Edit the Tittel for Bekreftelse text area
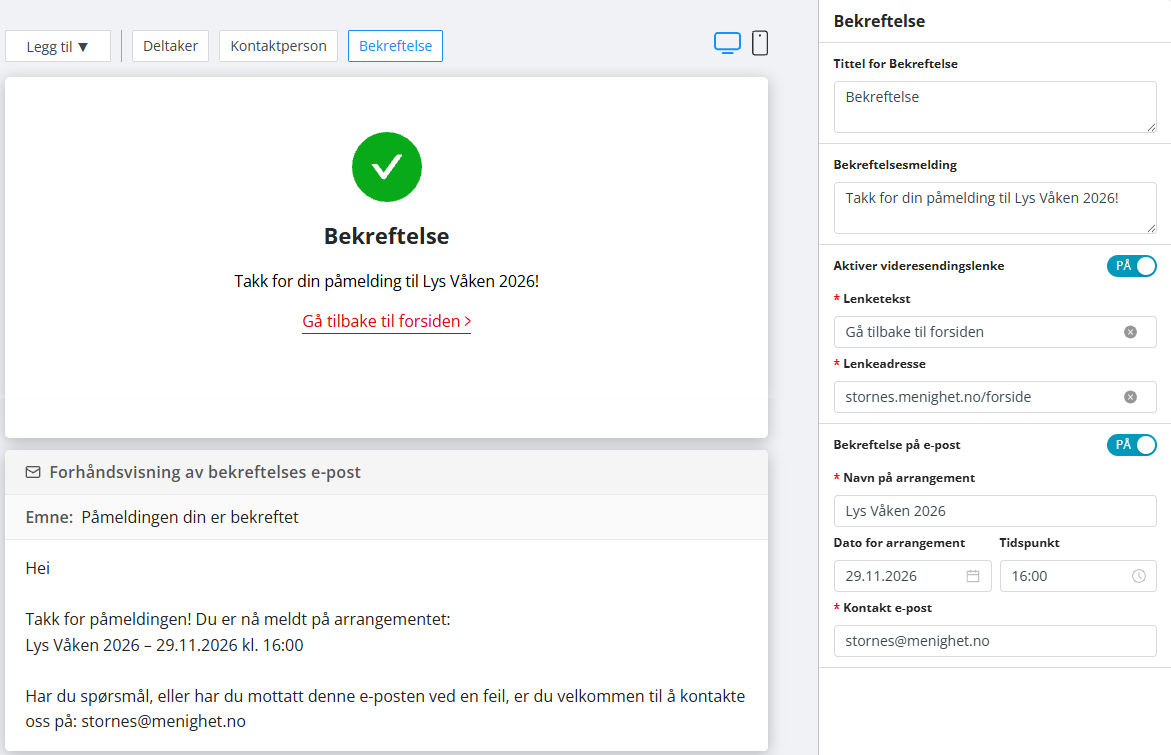Screen dimensions: 1171x755 click(x=995, y=107)
